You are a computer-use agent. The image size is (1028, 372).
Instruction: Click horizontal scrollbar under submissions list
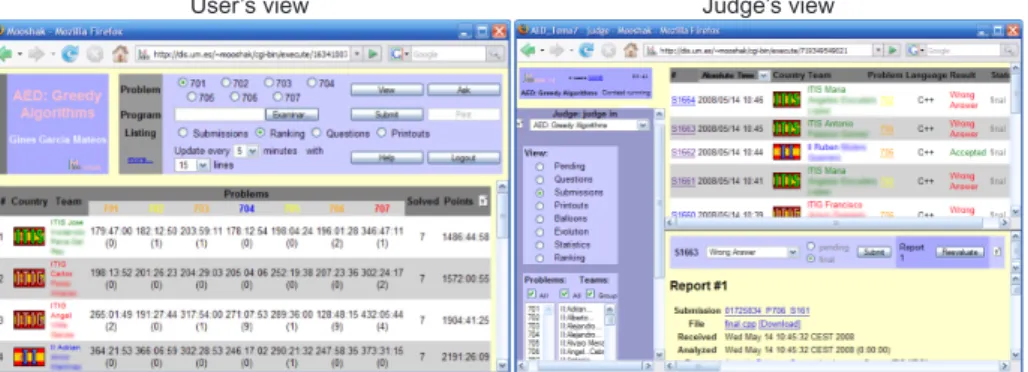(x=837, y=223)
